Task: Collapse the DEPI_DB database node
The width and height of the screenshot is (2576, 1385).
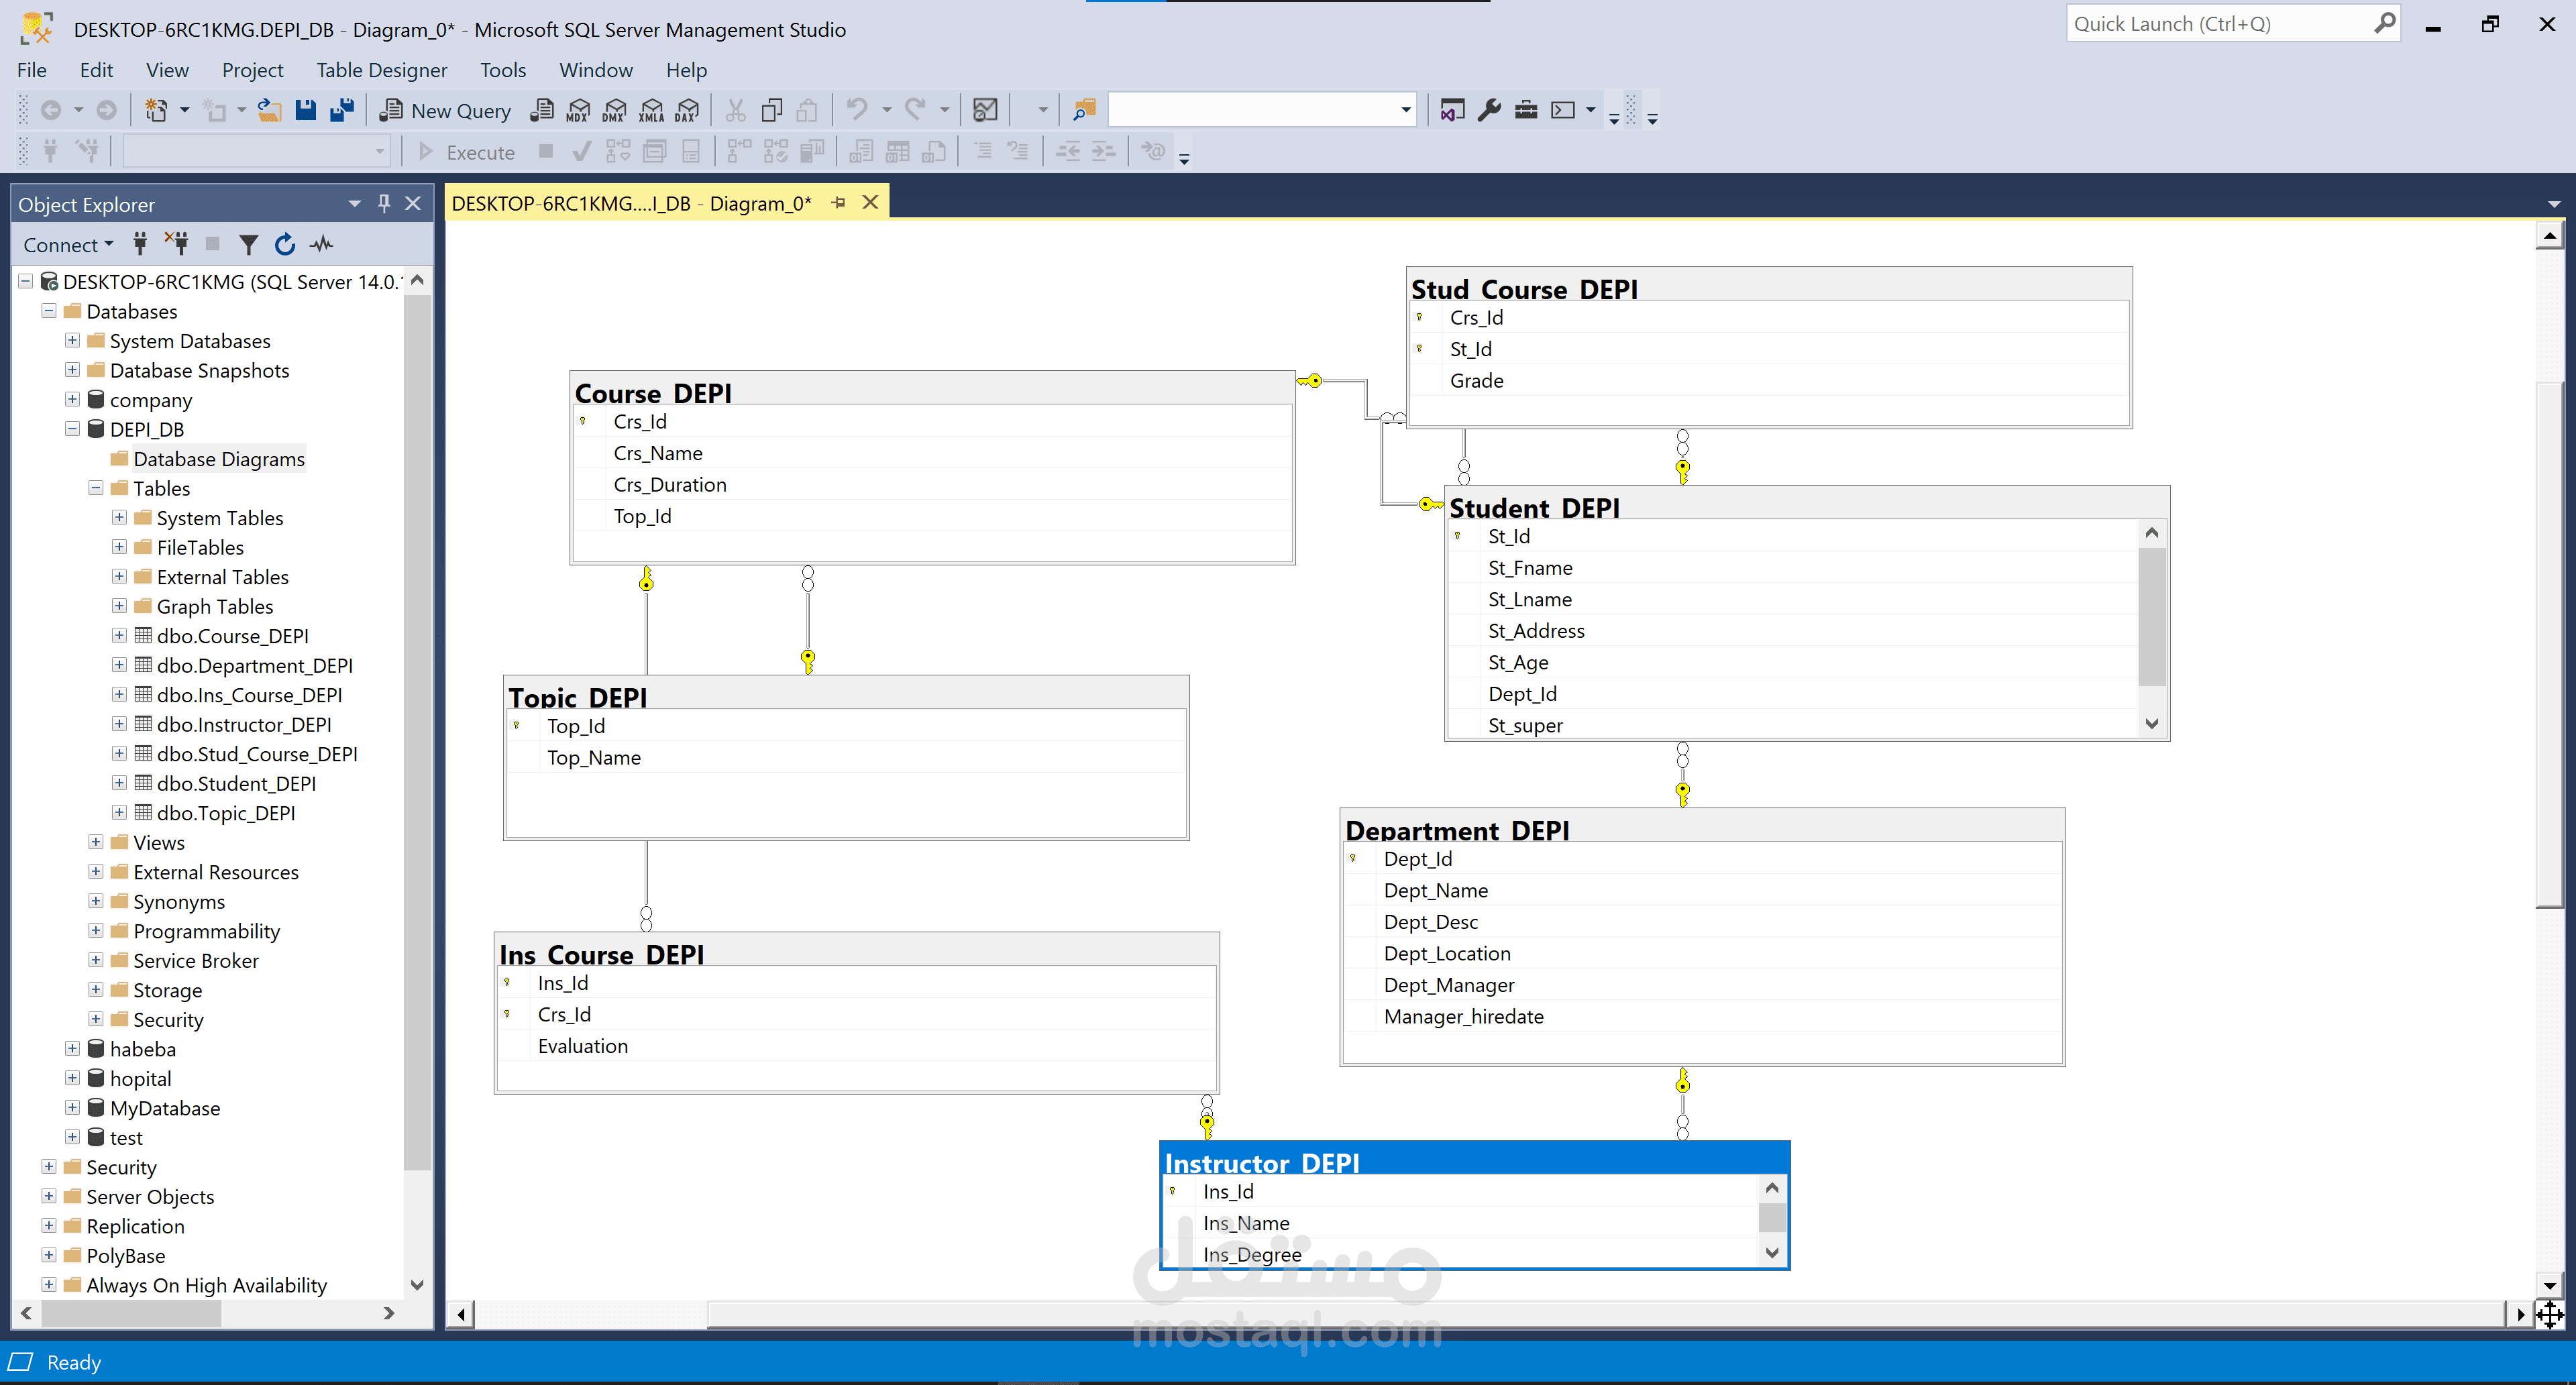Action: (72, 429)
